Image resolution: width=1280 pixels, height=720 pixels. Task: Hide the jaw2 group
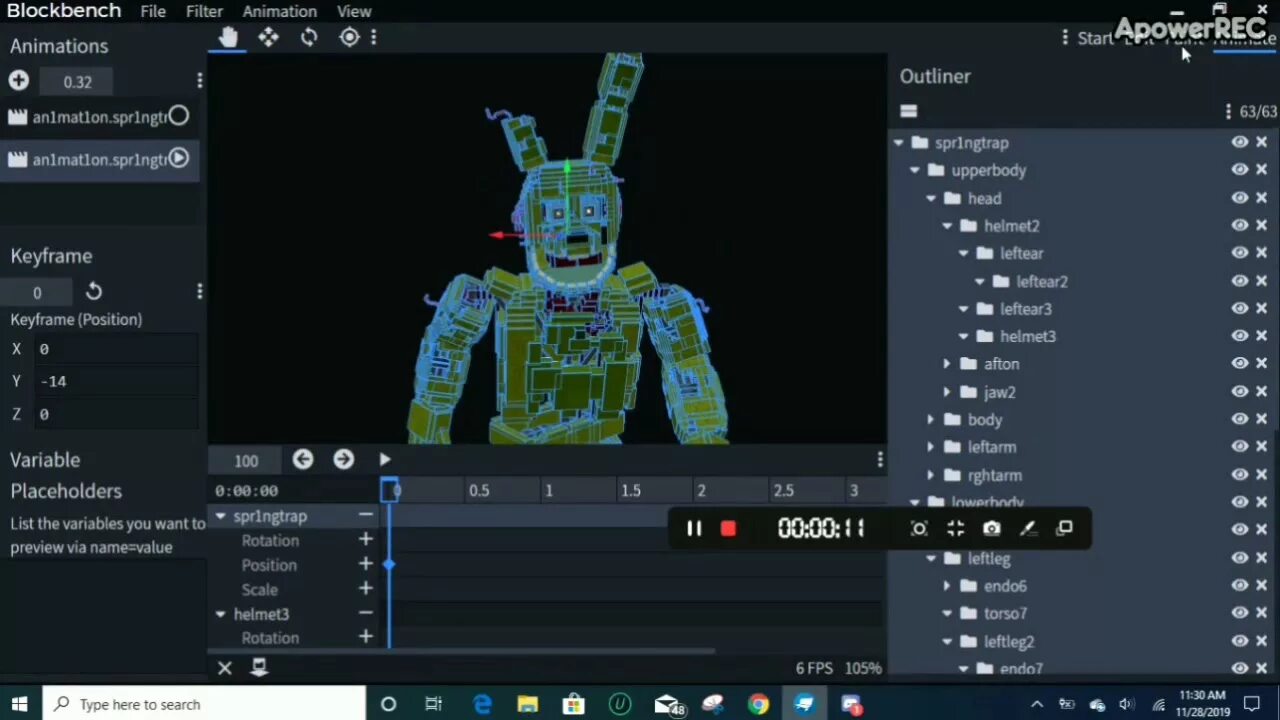click(x=1239, y=392)
